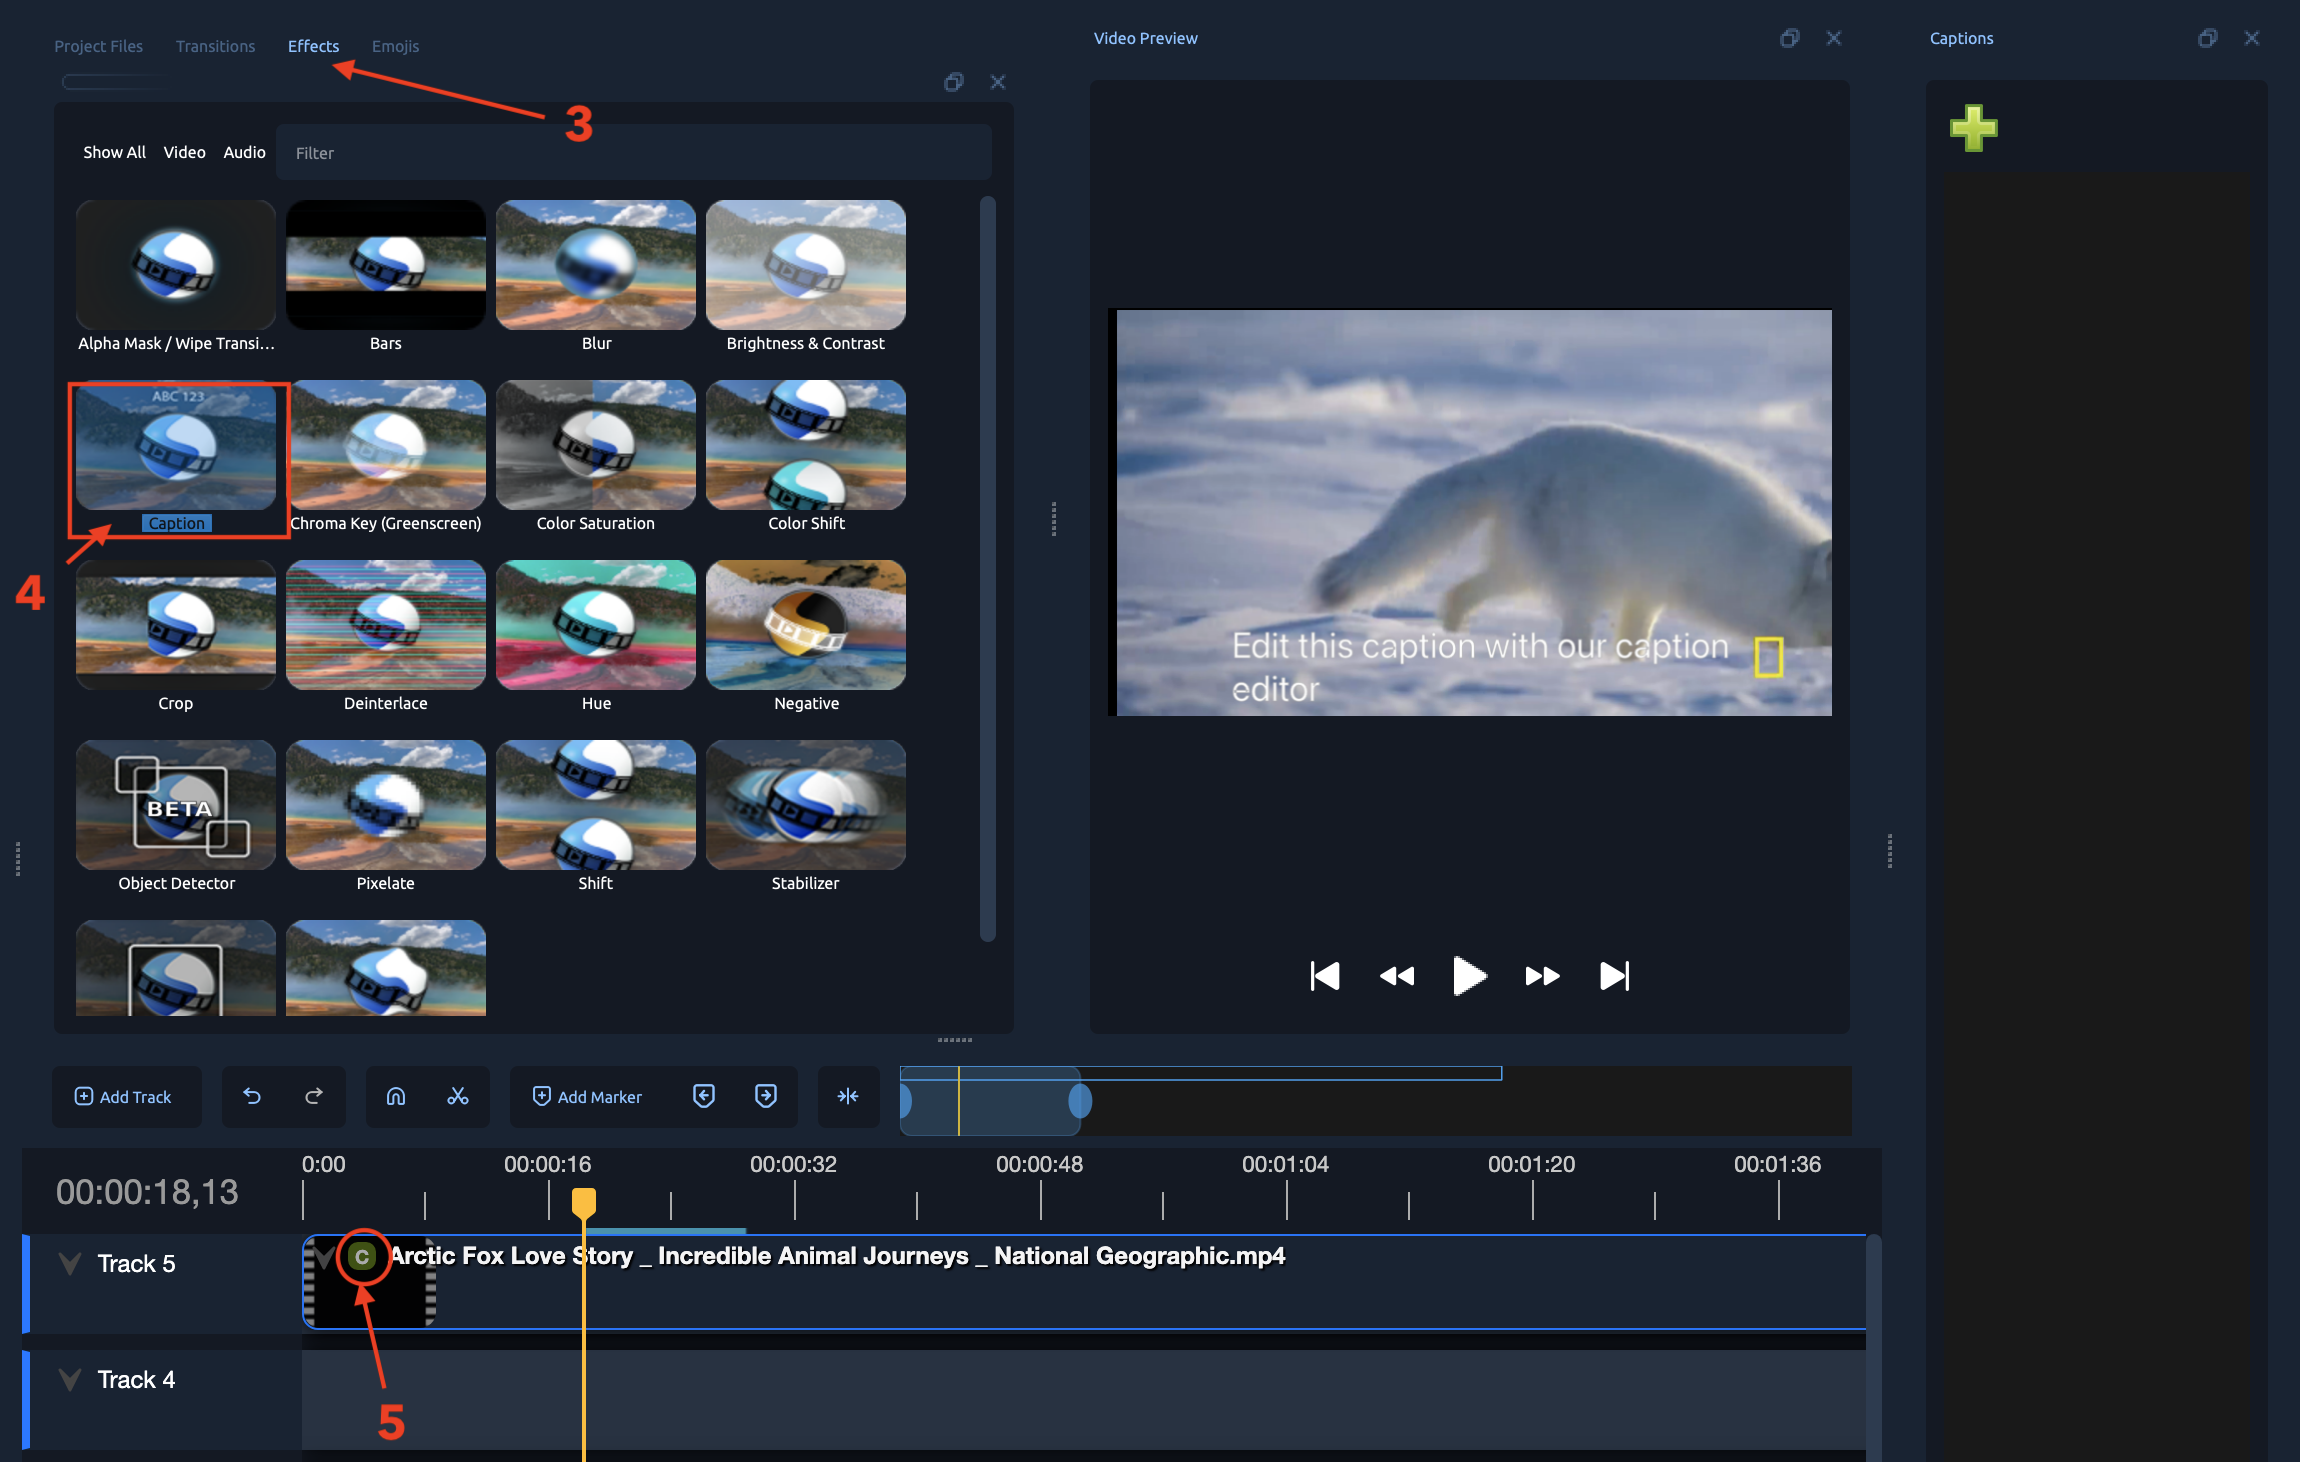
Task: Toggle the magnet snapping icon
Action: (396, 1096)
